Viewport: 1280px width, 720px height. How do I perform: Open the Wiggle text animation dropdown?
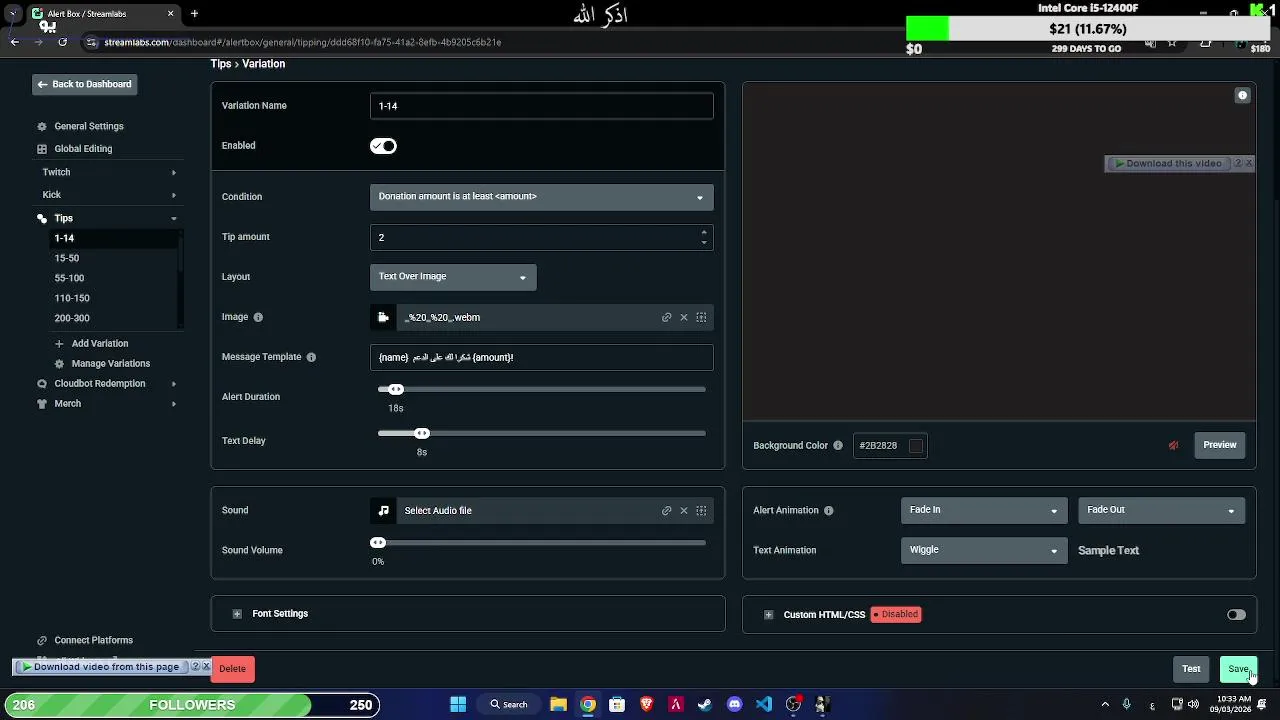coord(984,550)
